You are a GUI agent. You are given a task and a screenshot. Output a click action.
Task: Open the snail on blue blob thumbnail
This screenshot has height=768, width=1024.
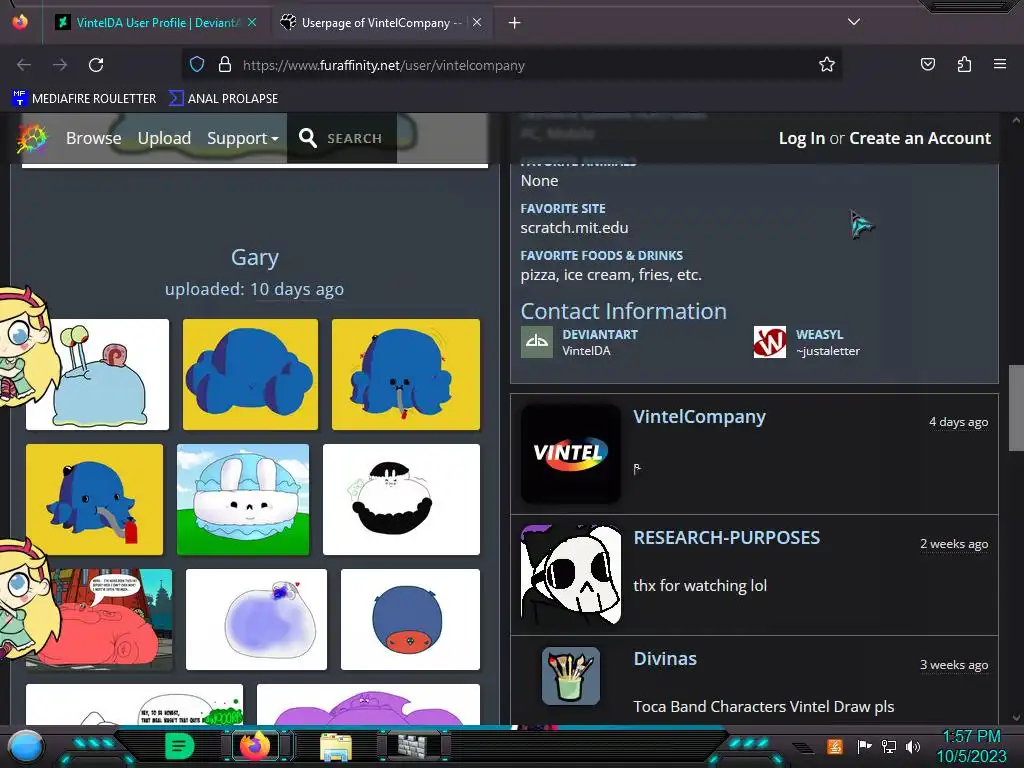(97, 374)
